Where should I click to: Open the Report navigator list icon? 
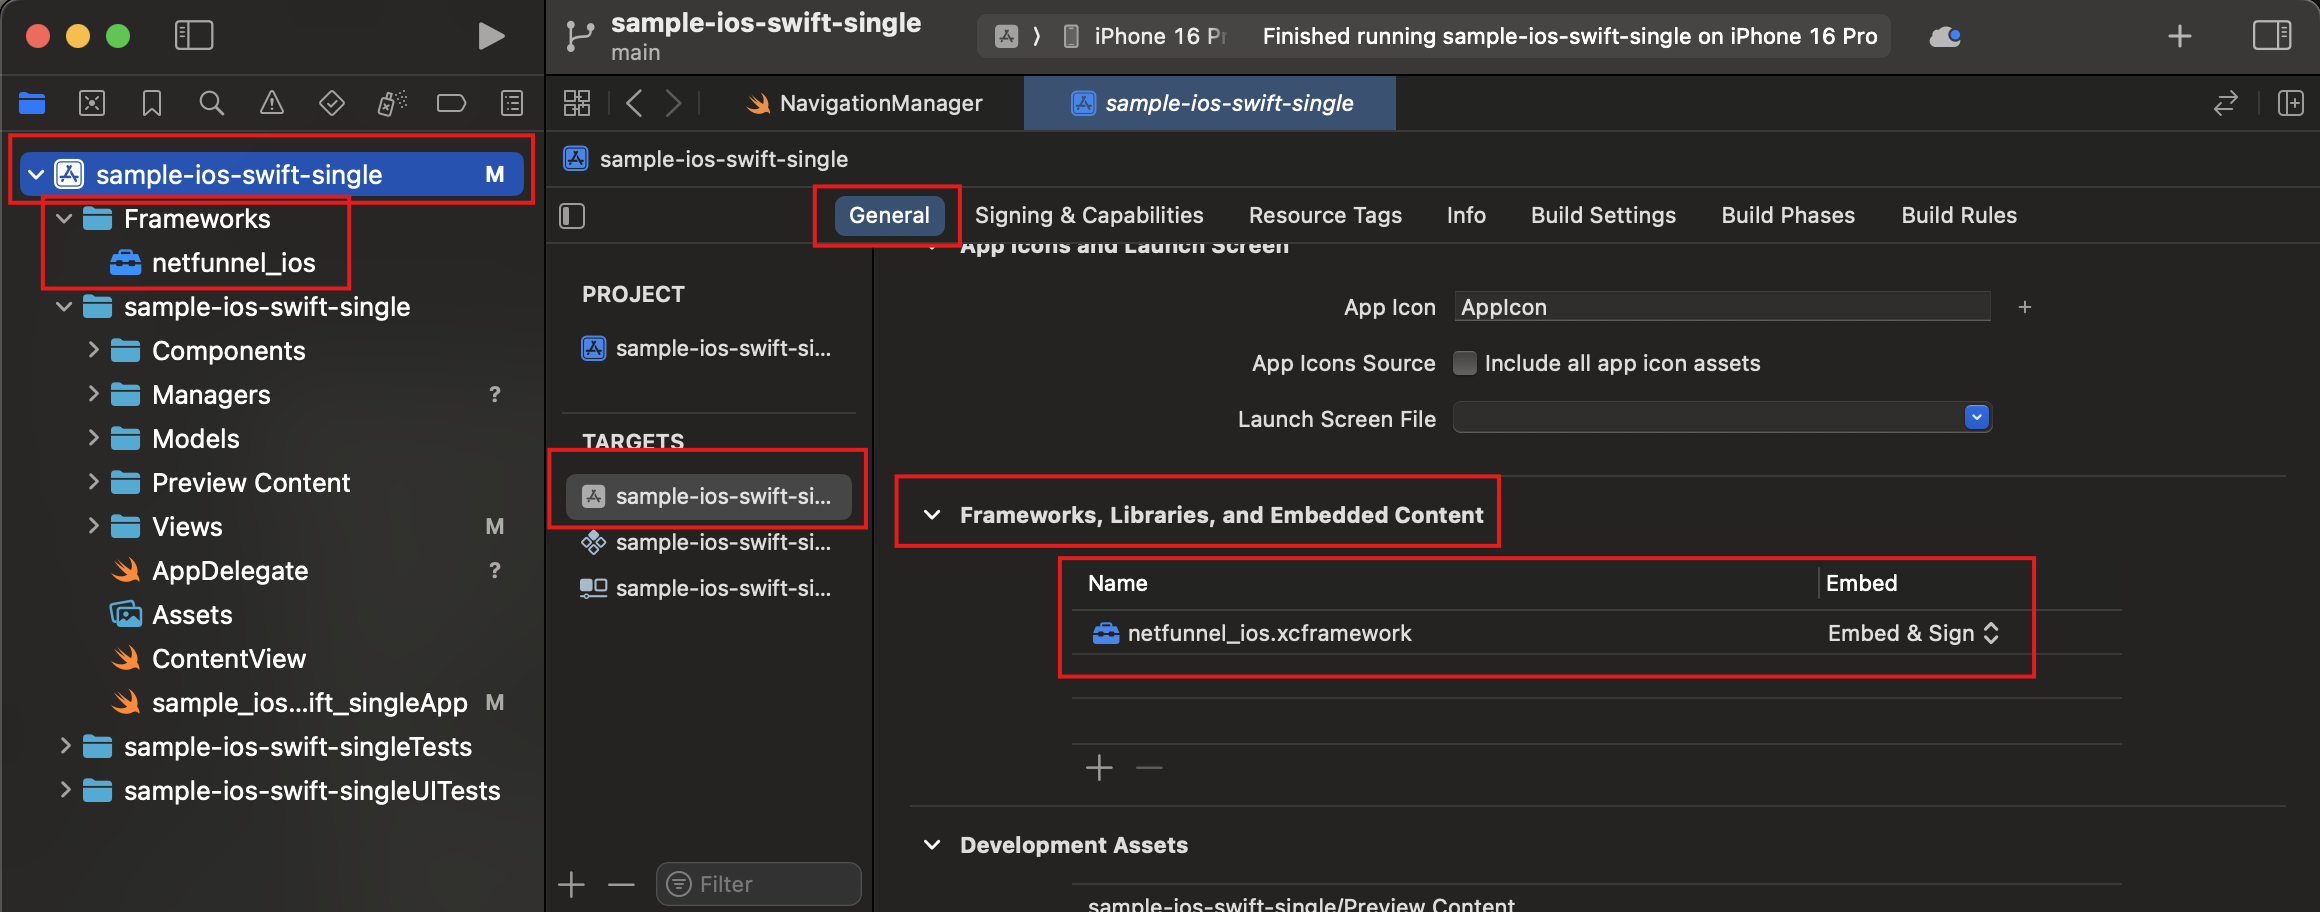coord(511,103)
